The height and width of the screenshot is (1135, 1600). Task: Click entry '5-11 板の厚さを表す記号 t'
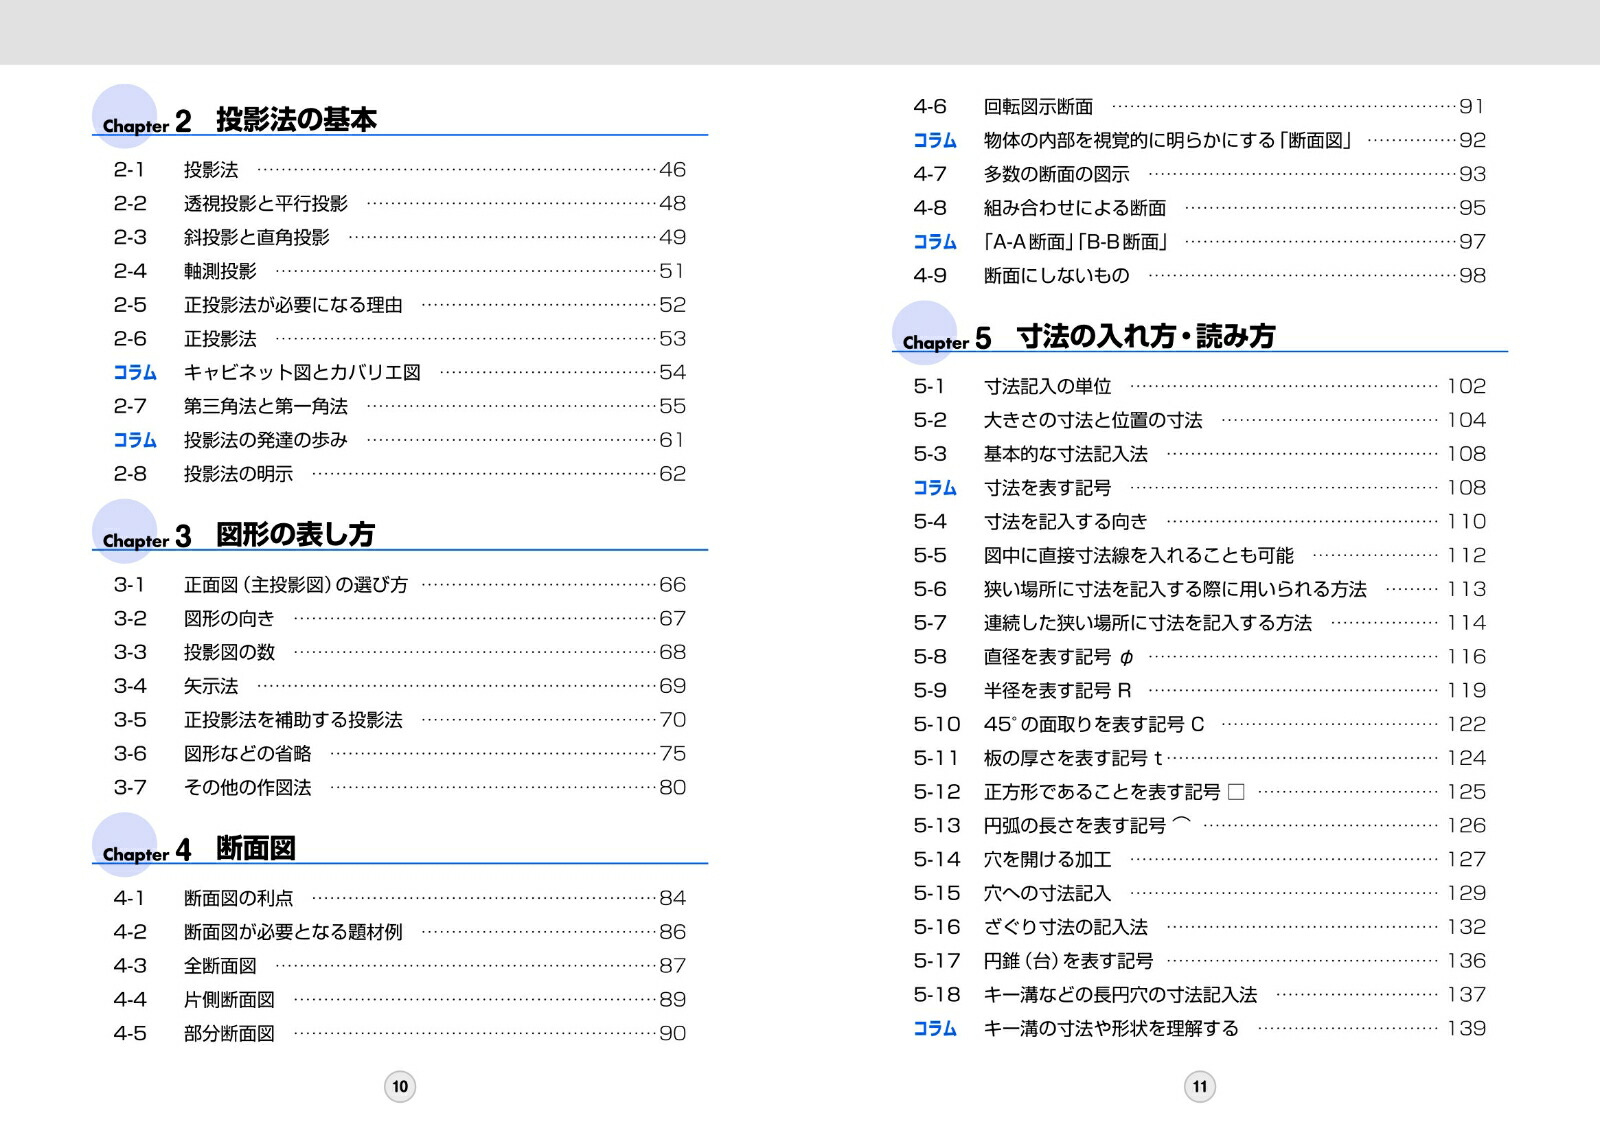click(1200, 759)
